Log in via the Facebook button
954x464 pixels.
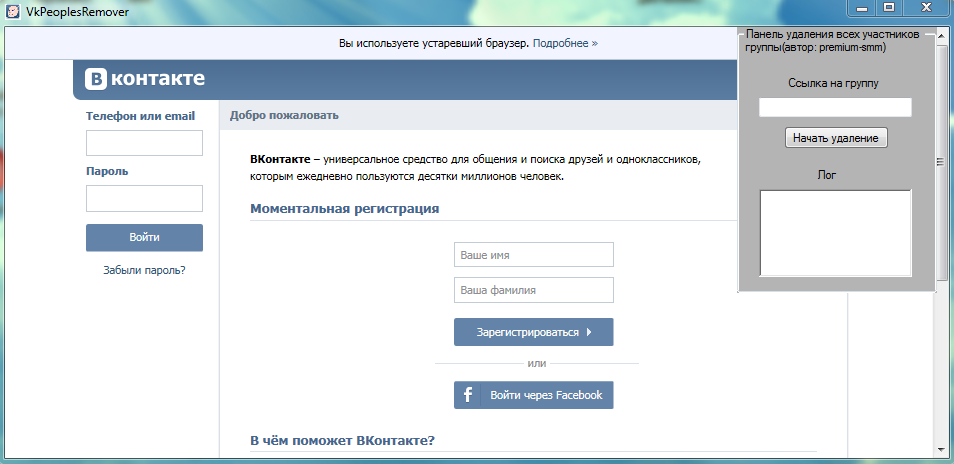click(x=533, y=395)
